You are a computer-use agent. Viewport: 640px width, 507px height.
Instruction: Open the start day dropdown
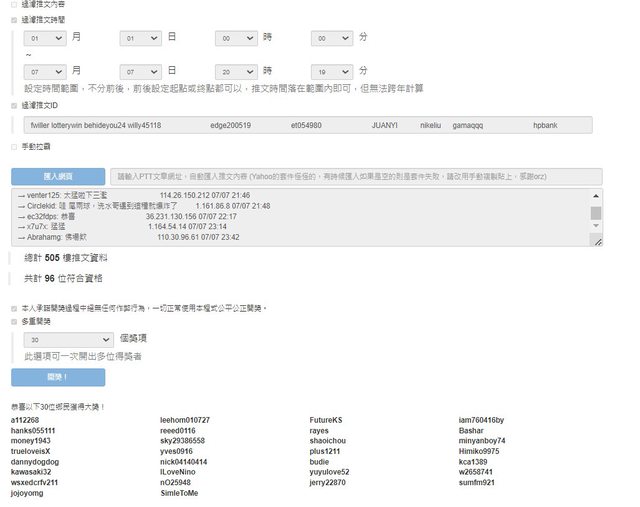(x=140, y=38)
